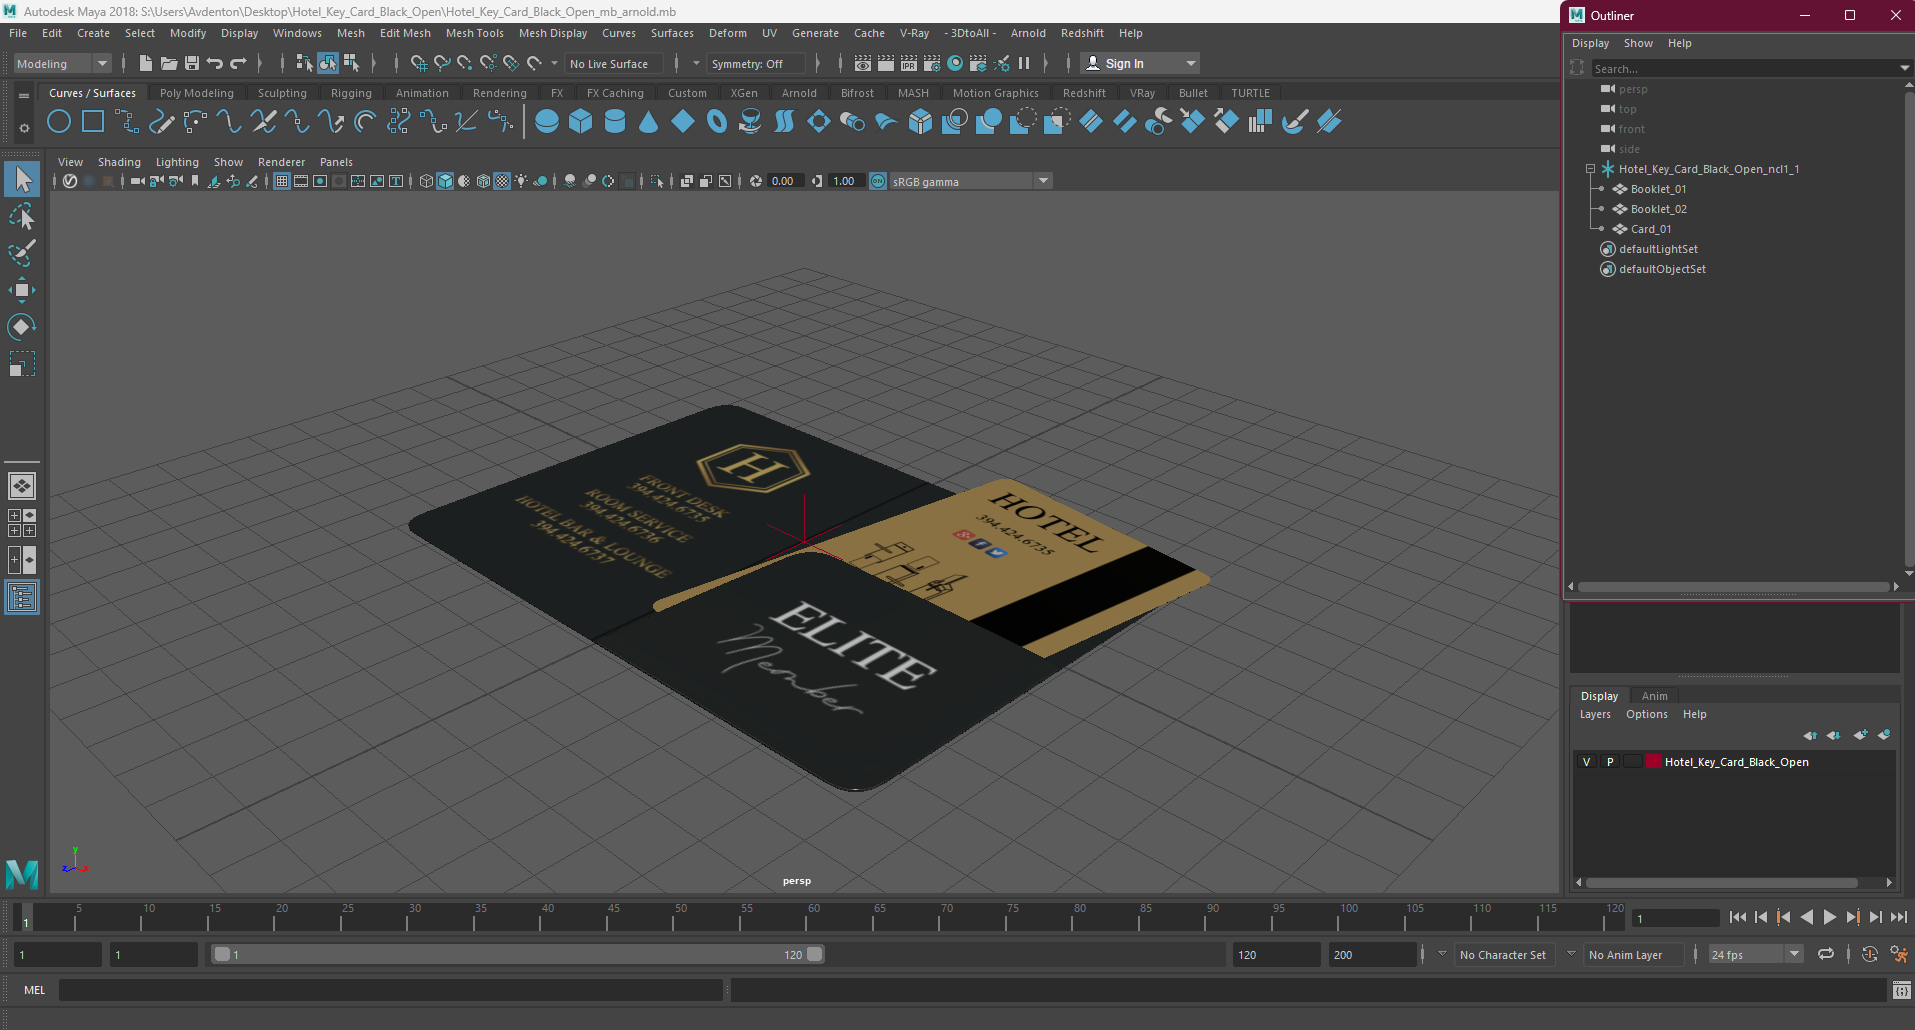Open the Outliner Show menu
This screenshot has width=1915, height=1030.
click(1638, 43)
